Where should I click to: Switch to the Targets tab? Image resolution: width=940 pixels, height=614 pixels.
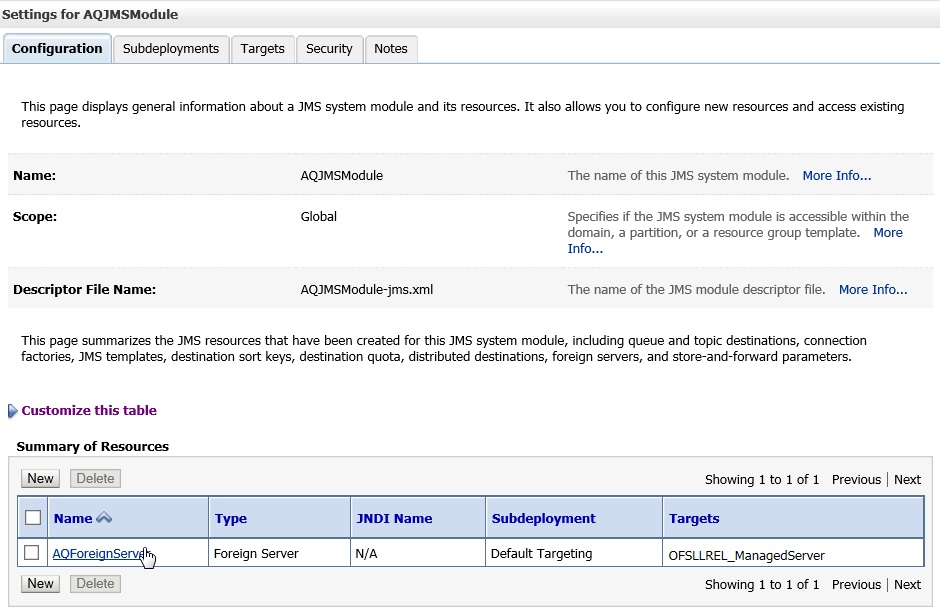click(x=263, y=49)
